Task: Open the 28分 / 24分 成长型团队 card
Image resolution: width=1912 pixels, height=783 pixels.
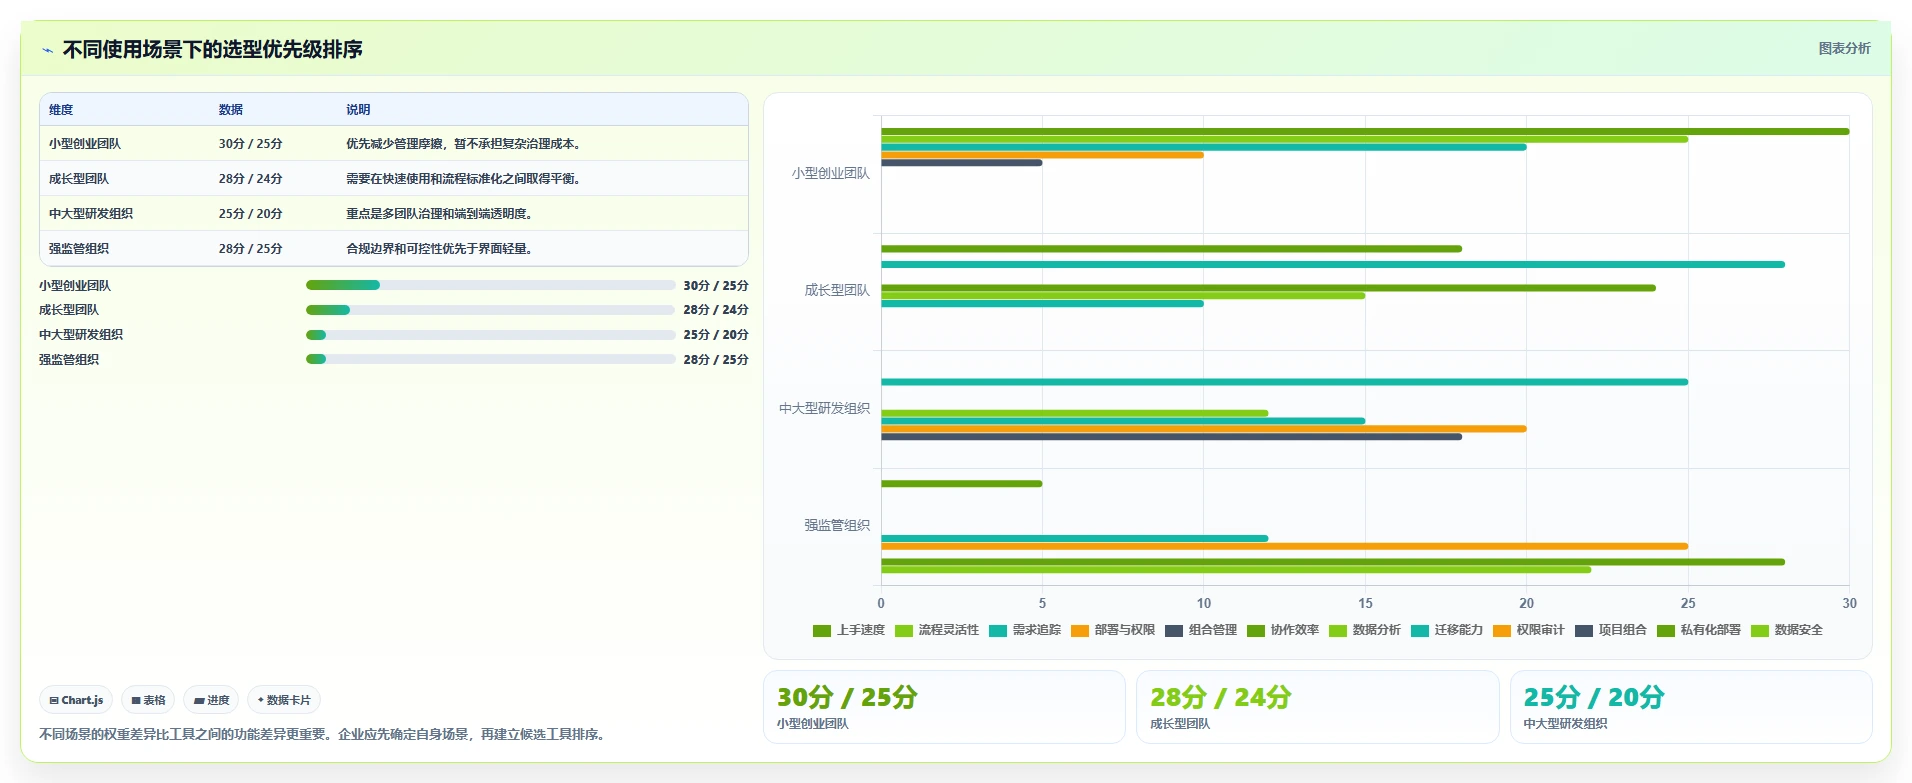Action: coord(1317,707)
